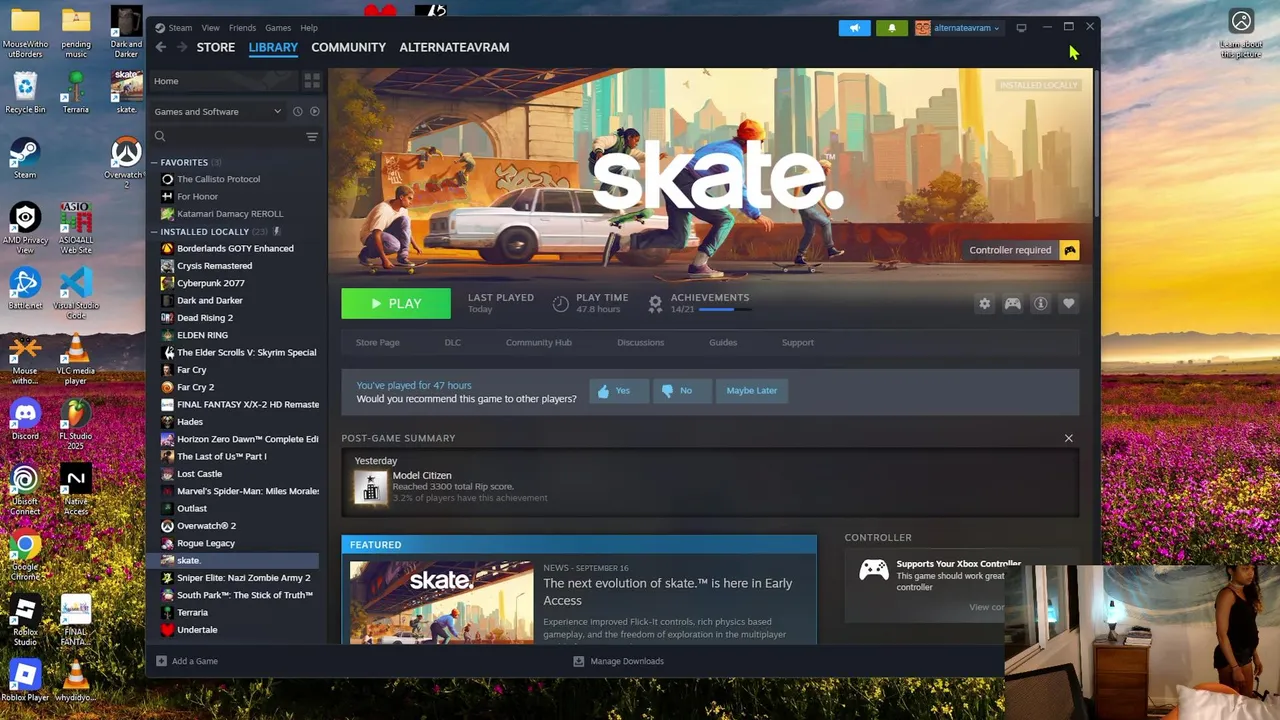Go to the ALTERNATEAVRAM profile tab
Image resolution: width=1280 pixels, height=720 pixels.
point(454,47)
